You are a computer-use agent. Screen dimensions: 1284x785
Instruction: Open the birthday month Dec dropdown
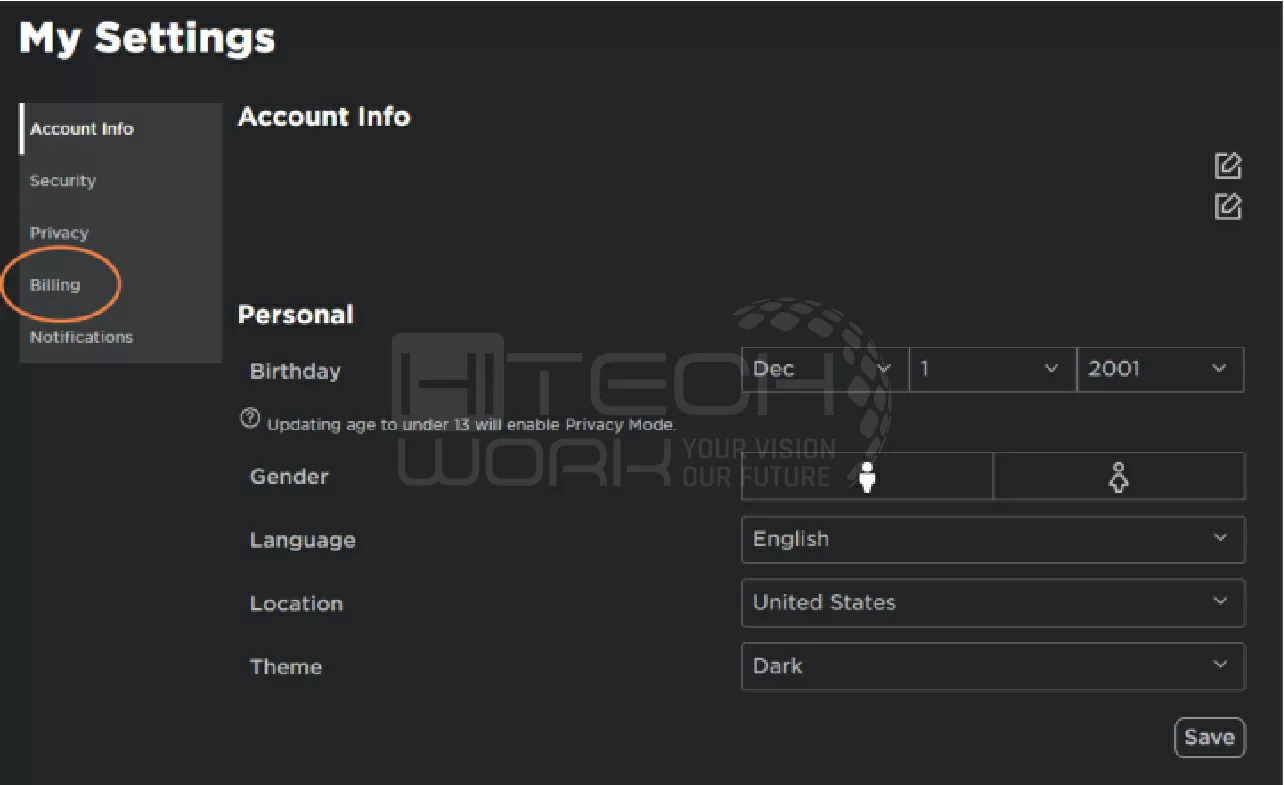click(824, 369)
